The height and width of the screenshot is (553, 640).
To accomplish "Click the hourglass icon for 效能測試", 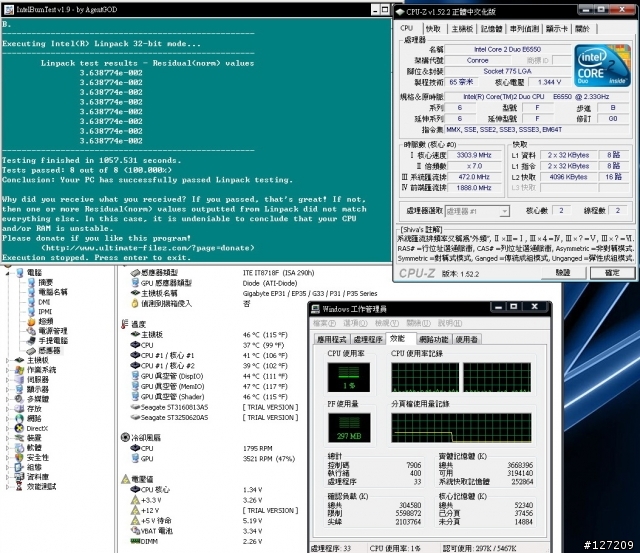I will (19, 486).
